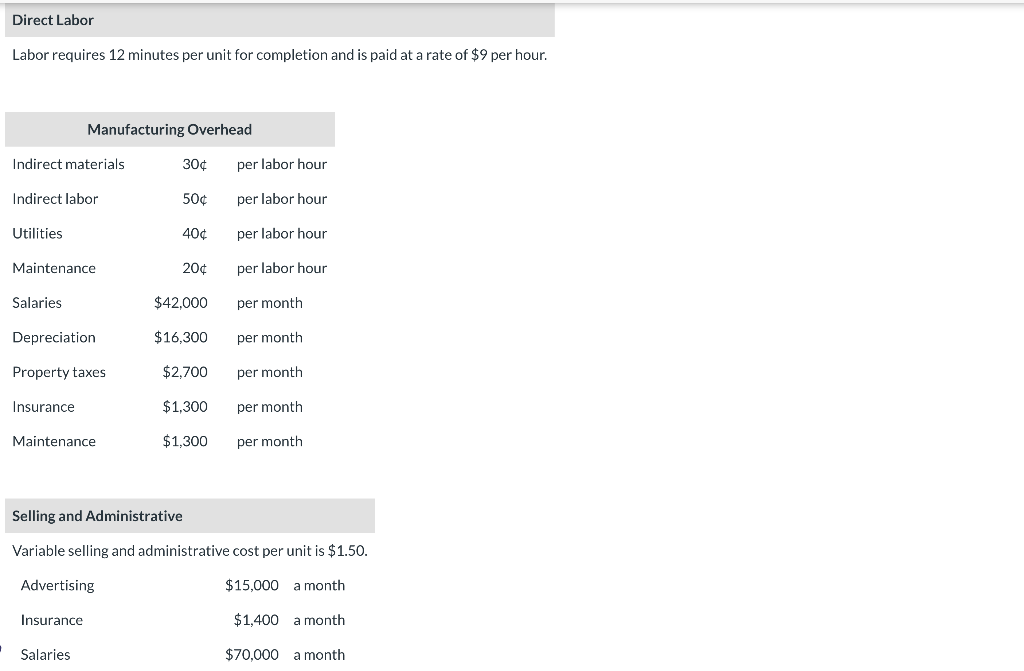Select the variable selling cost $1.50 sentence
This screenshot has width=1024, height=671.
click(190, 551)
